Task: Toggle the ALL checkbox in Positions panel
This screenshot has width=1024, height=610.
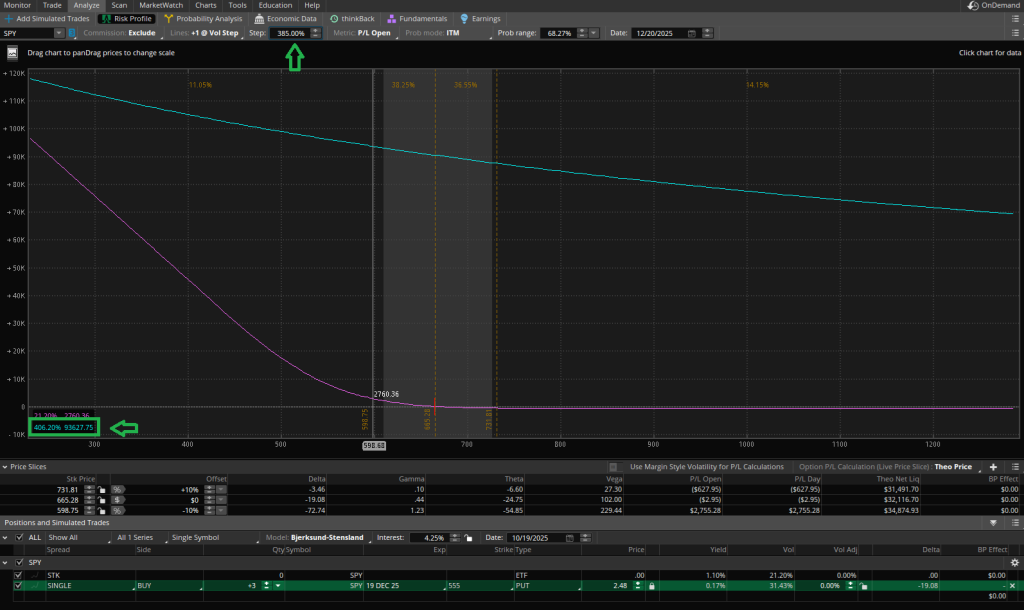Action: pyautogui.click(x=18, y=537)
